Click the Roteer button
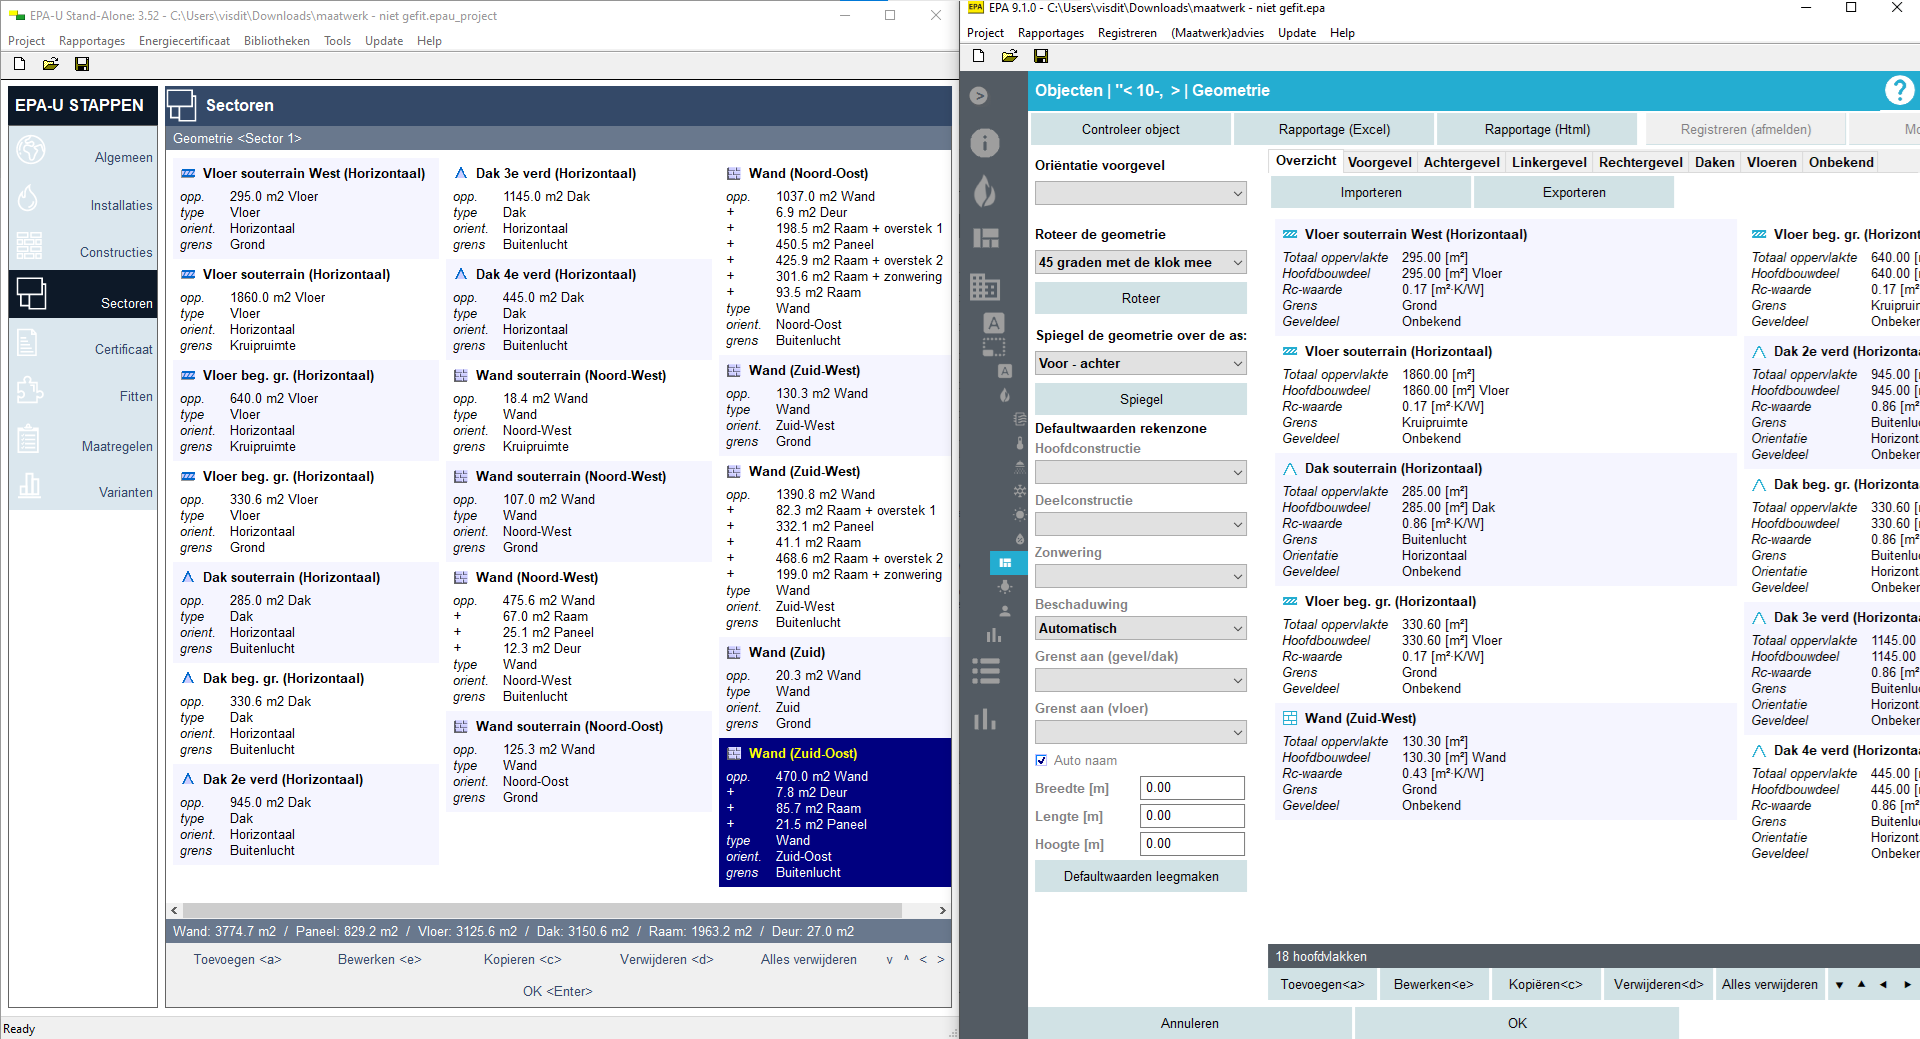The height and width of the screenshot is (1039, 1920). pos(1141,298)
